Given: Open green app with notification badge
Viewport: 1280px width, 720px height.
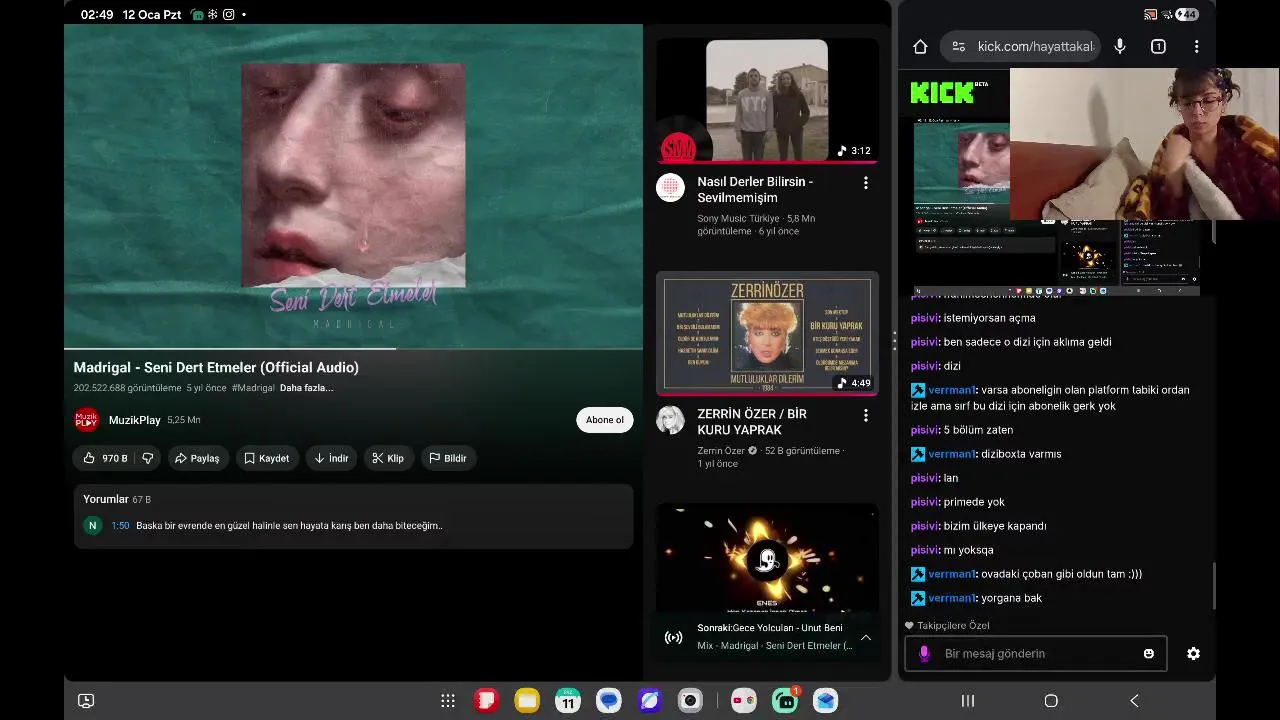Looking at the screenshot, I should pos(785,701).
